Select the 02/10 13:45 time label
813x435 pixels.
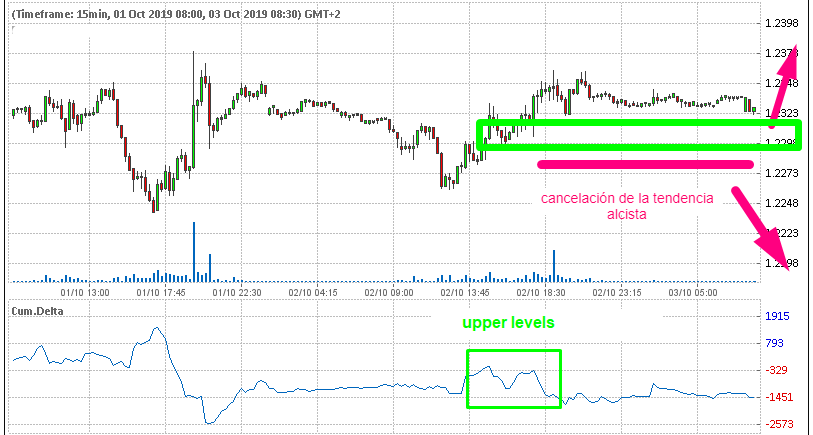(x=465, y=292)
